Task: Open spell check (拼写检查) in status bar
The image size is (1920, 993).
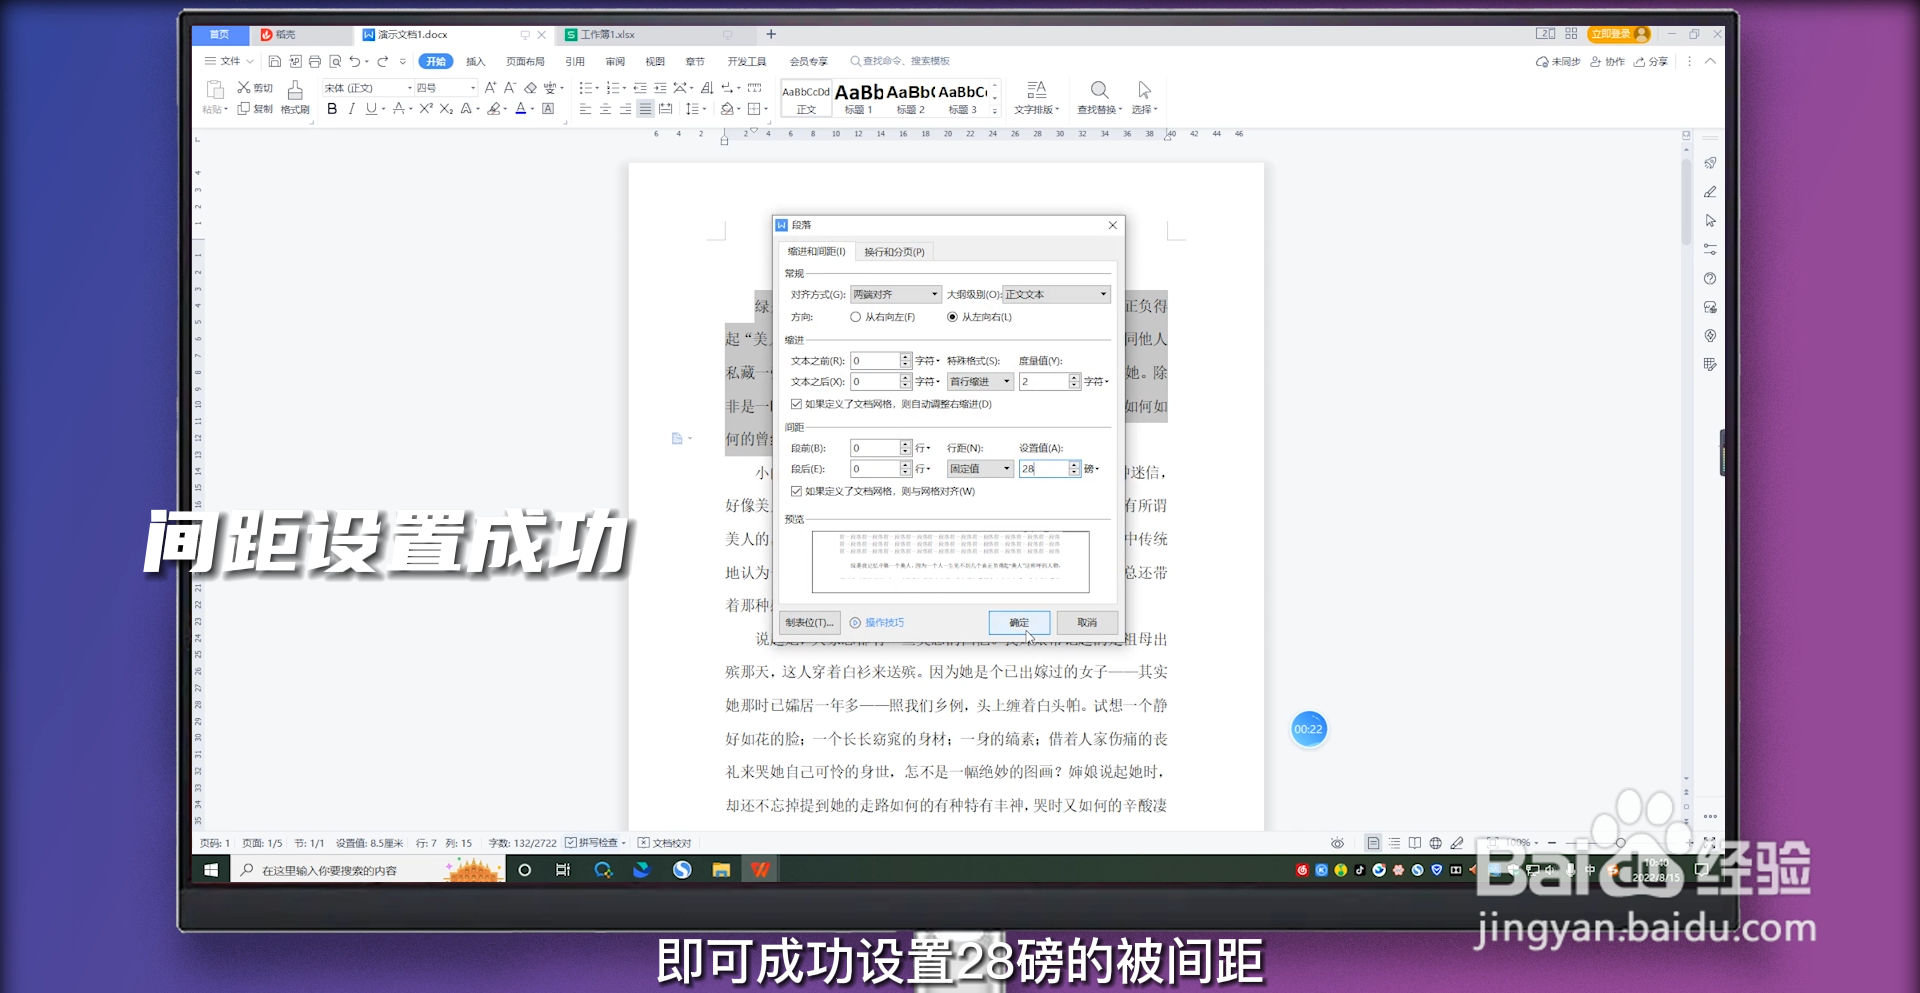Action: tap(596, 842)
